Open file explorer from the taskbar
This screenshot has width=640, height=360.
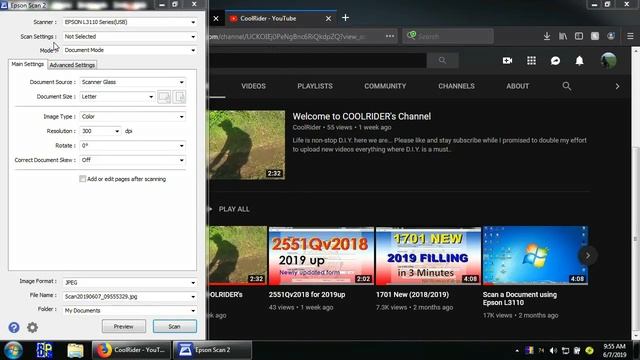click(76, 350)
